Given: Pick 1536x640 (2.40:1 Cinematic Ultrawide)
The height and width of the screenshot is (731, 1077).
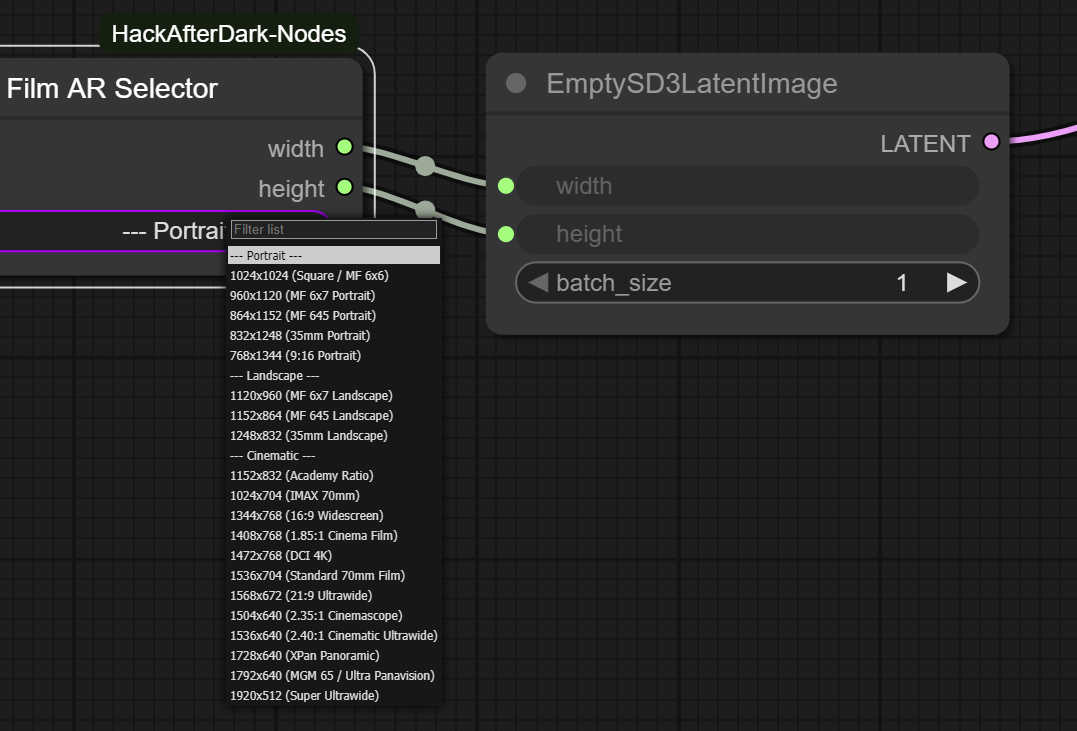Looking at the screenshot, I should [334, 636].
